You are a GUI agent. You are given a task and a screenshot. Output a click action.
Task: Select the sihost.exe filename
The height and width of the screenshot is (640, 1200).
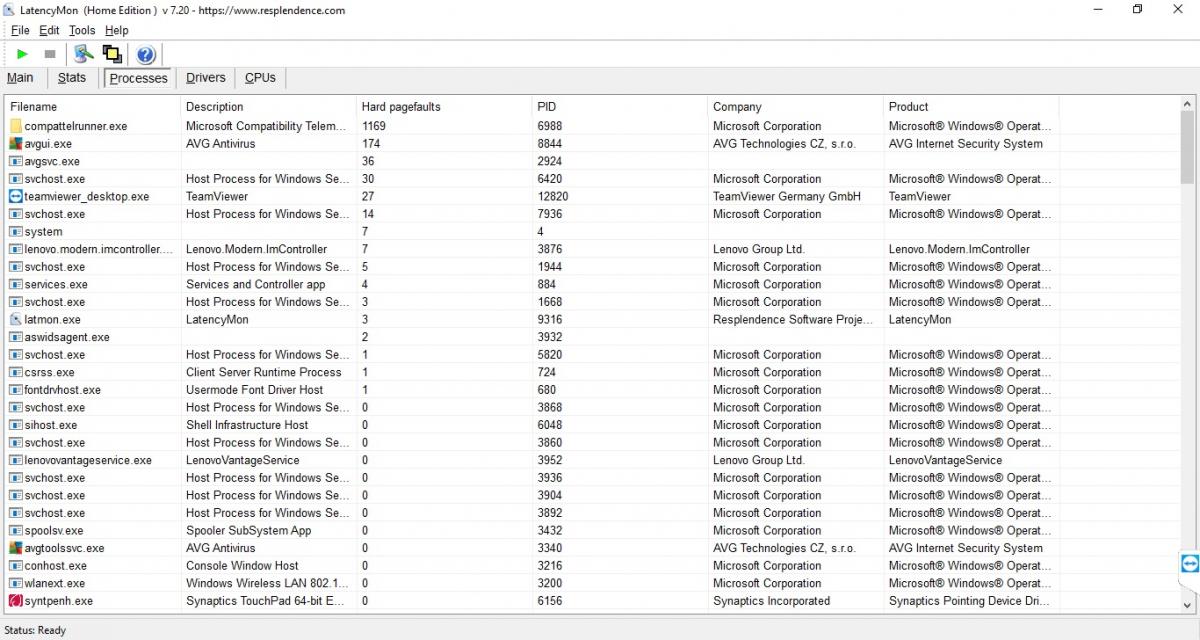[51, 425]
